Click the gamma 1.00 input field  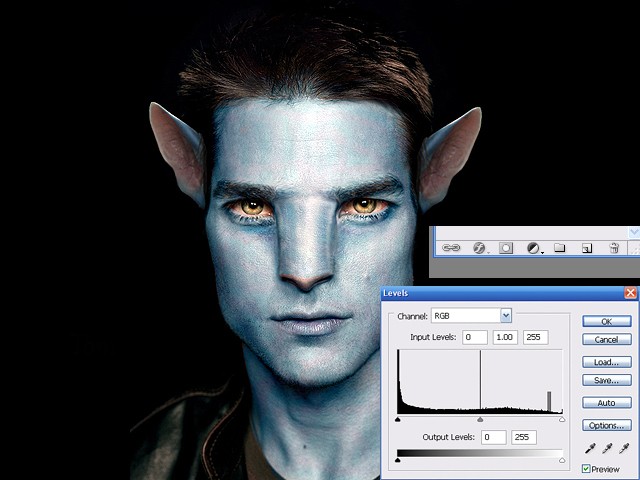505,337
